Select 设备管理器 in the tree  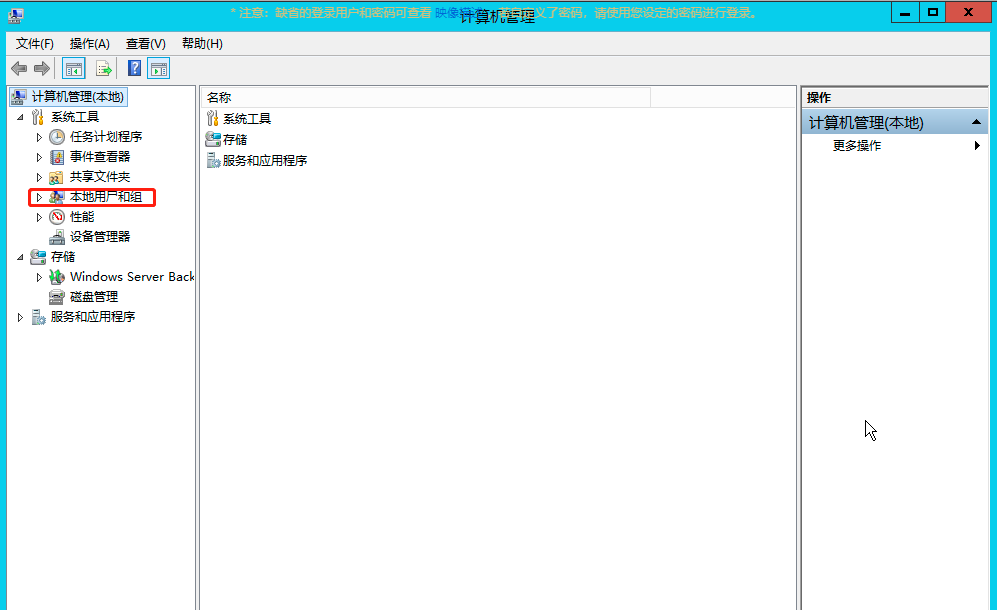pos(99,237)
